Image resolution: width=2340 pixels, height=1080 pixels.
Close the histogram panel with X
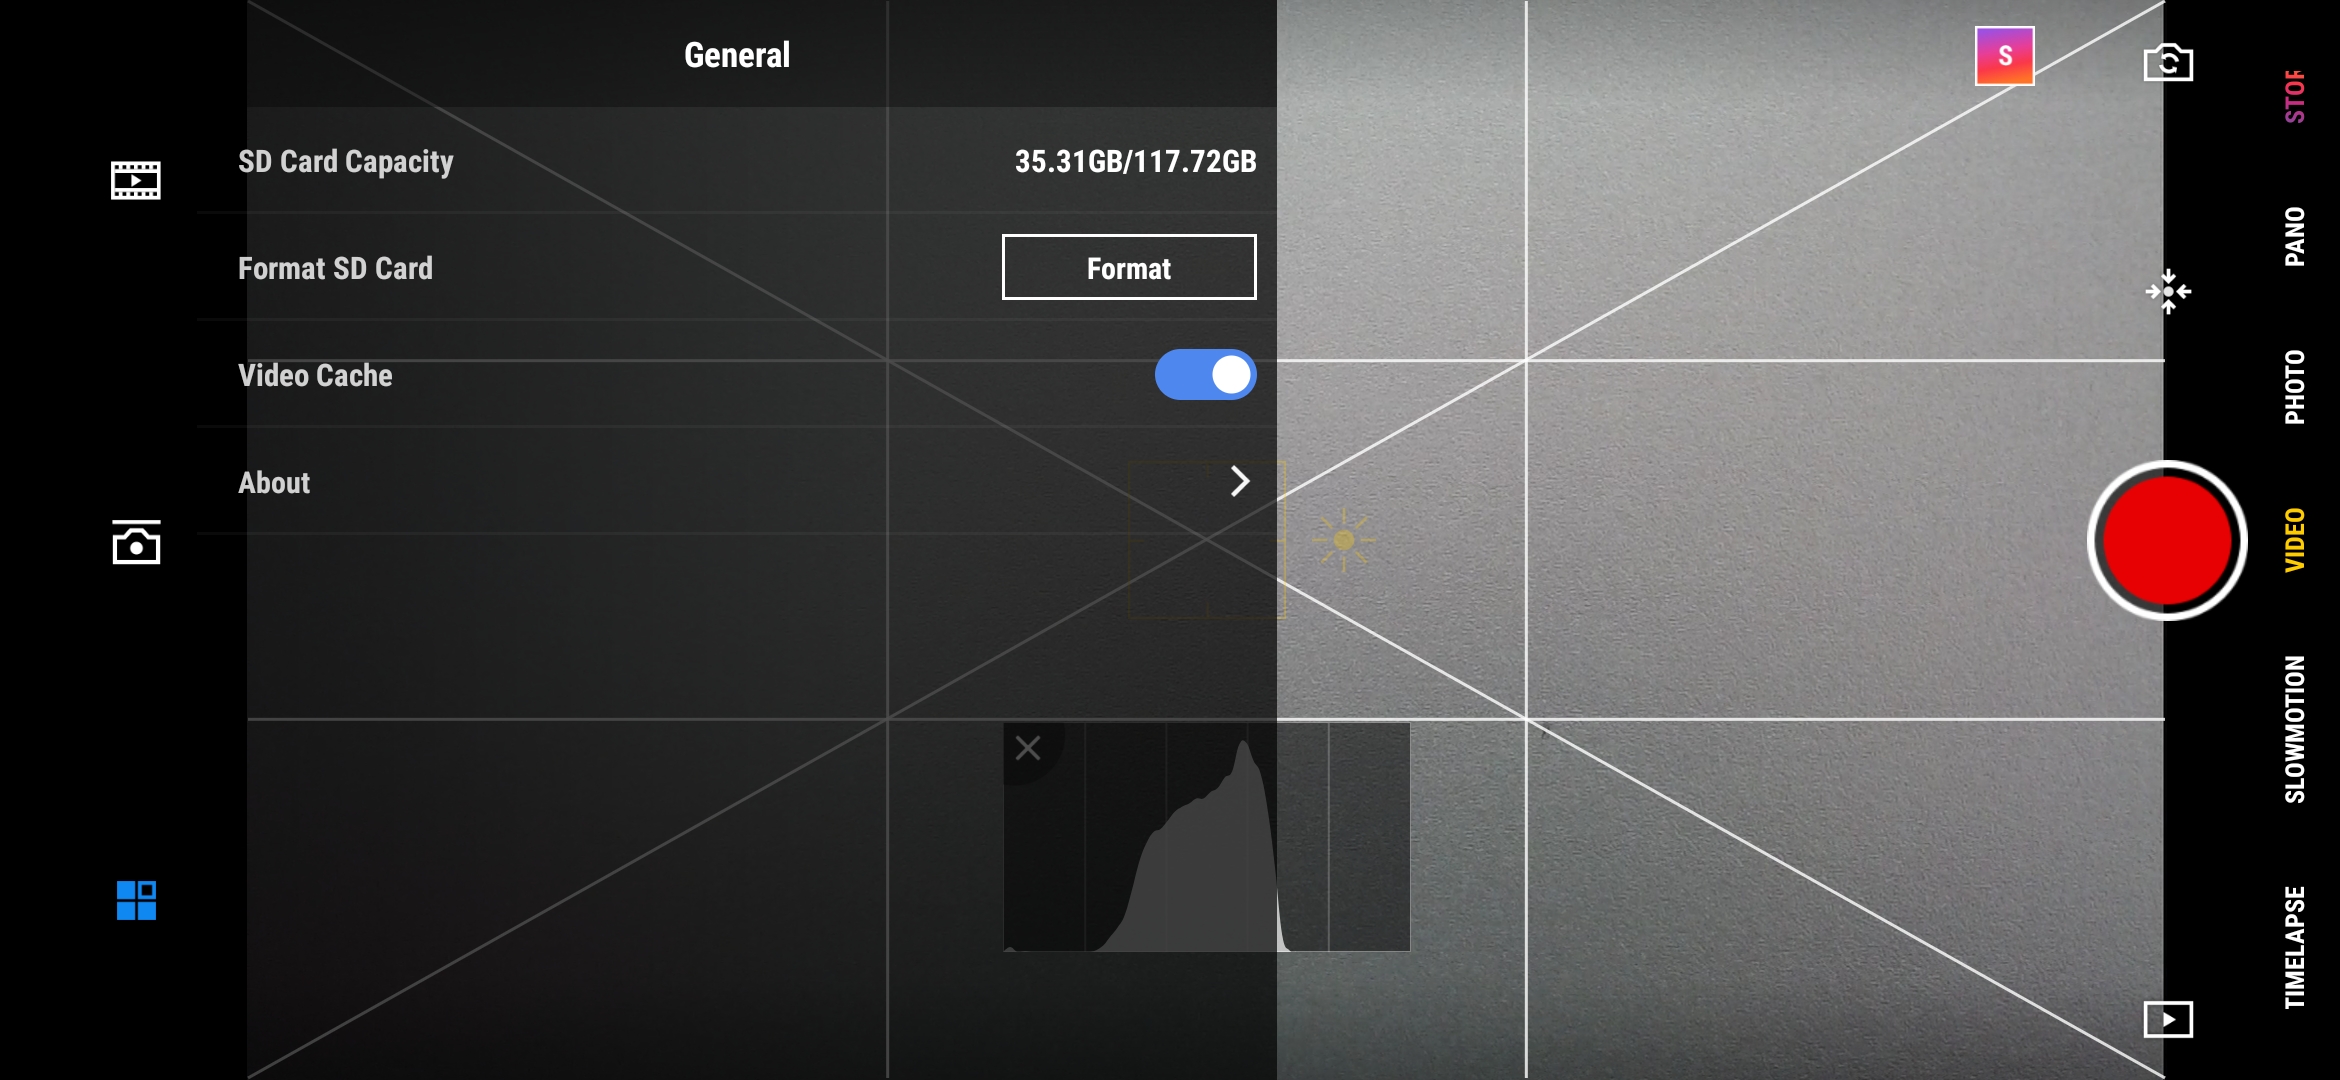tap(1028, 747)
